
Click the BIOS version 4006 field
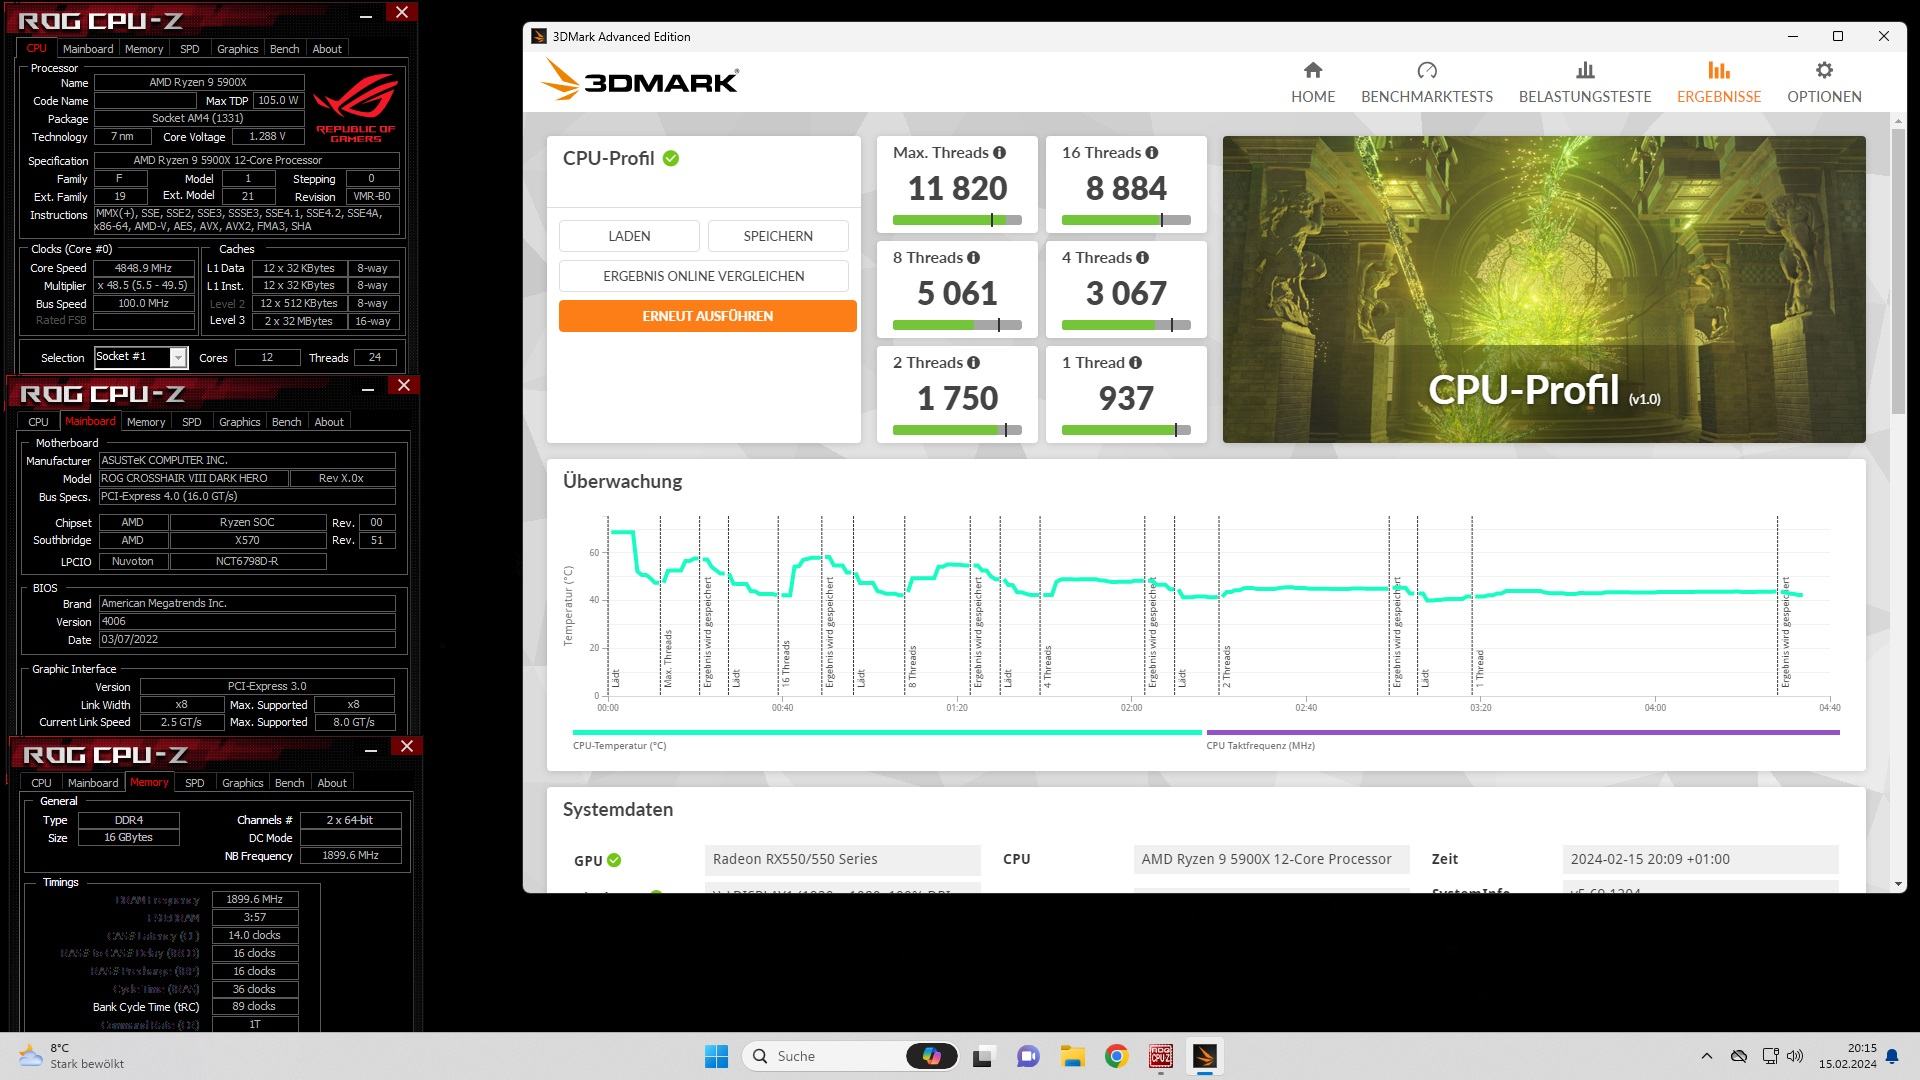(246, 621)
